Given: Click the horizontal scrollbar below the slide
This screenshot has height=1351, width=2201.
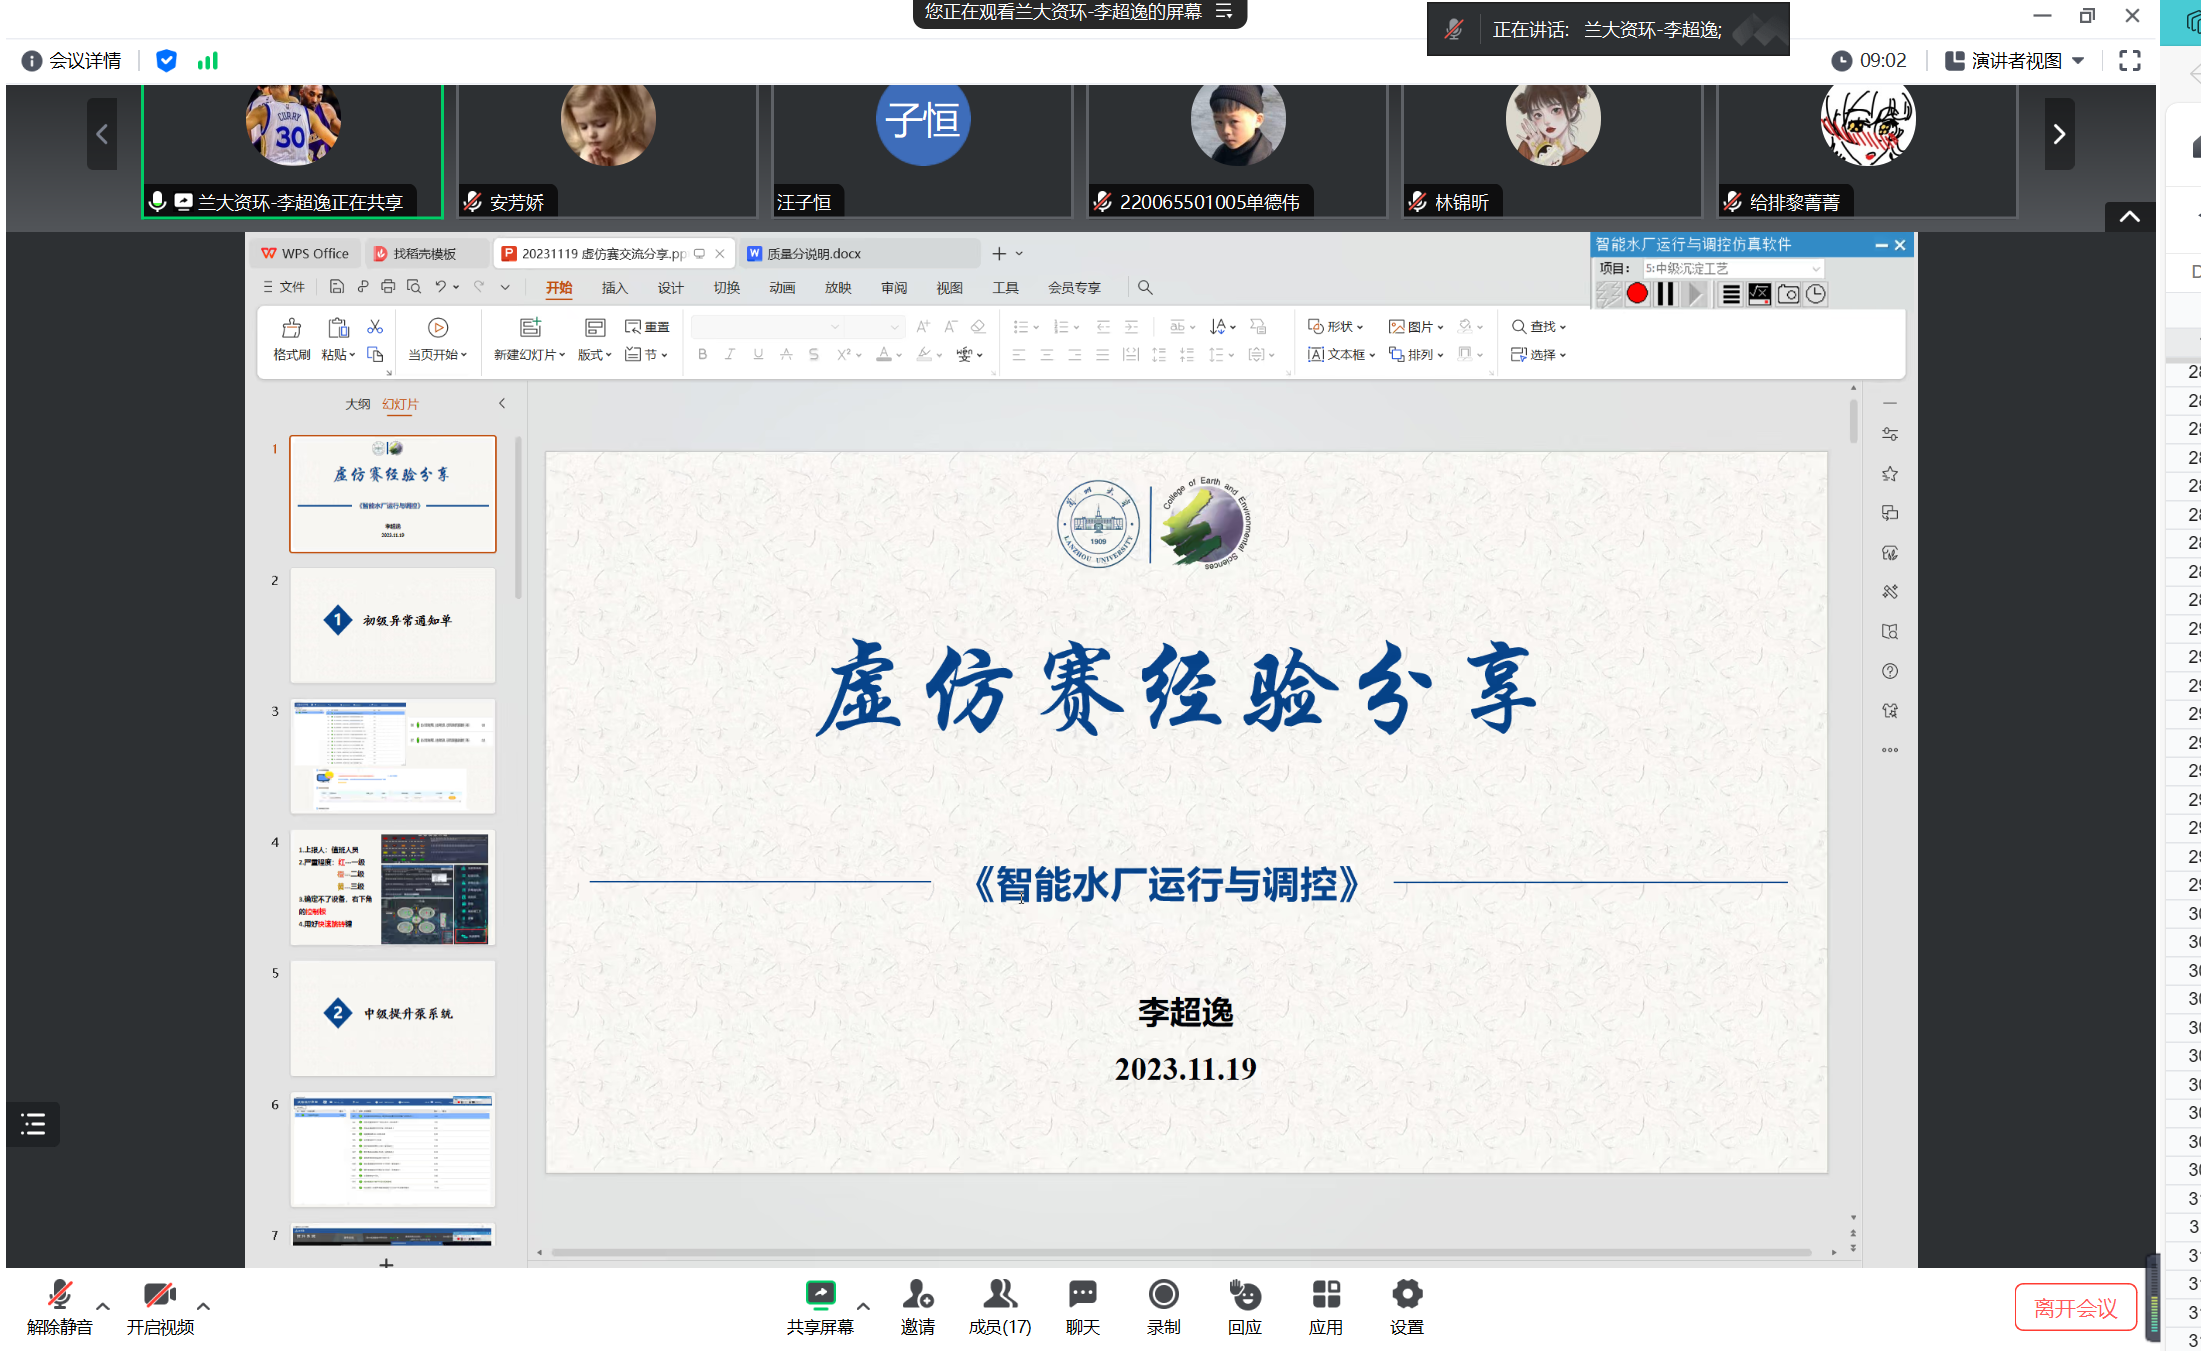Looking at the screenshot, I should (x=1180, y=1252).
